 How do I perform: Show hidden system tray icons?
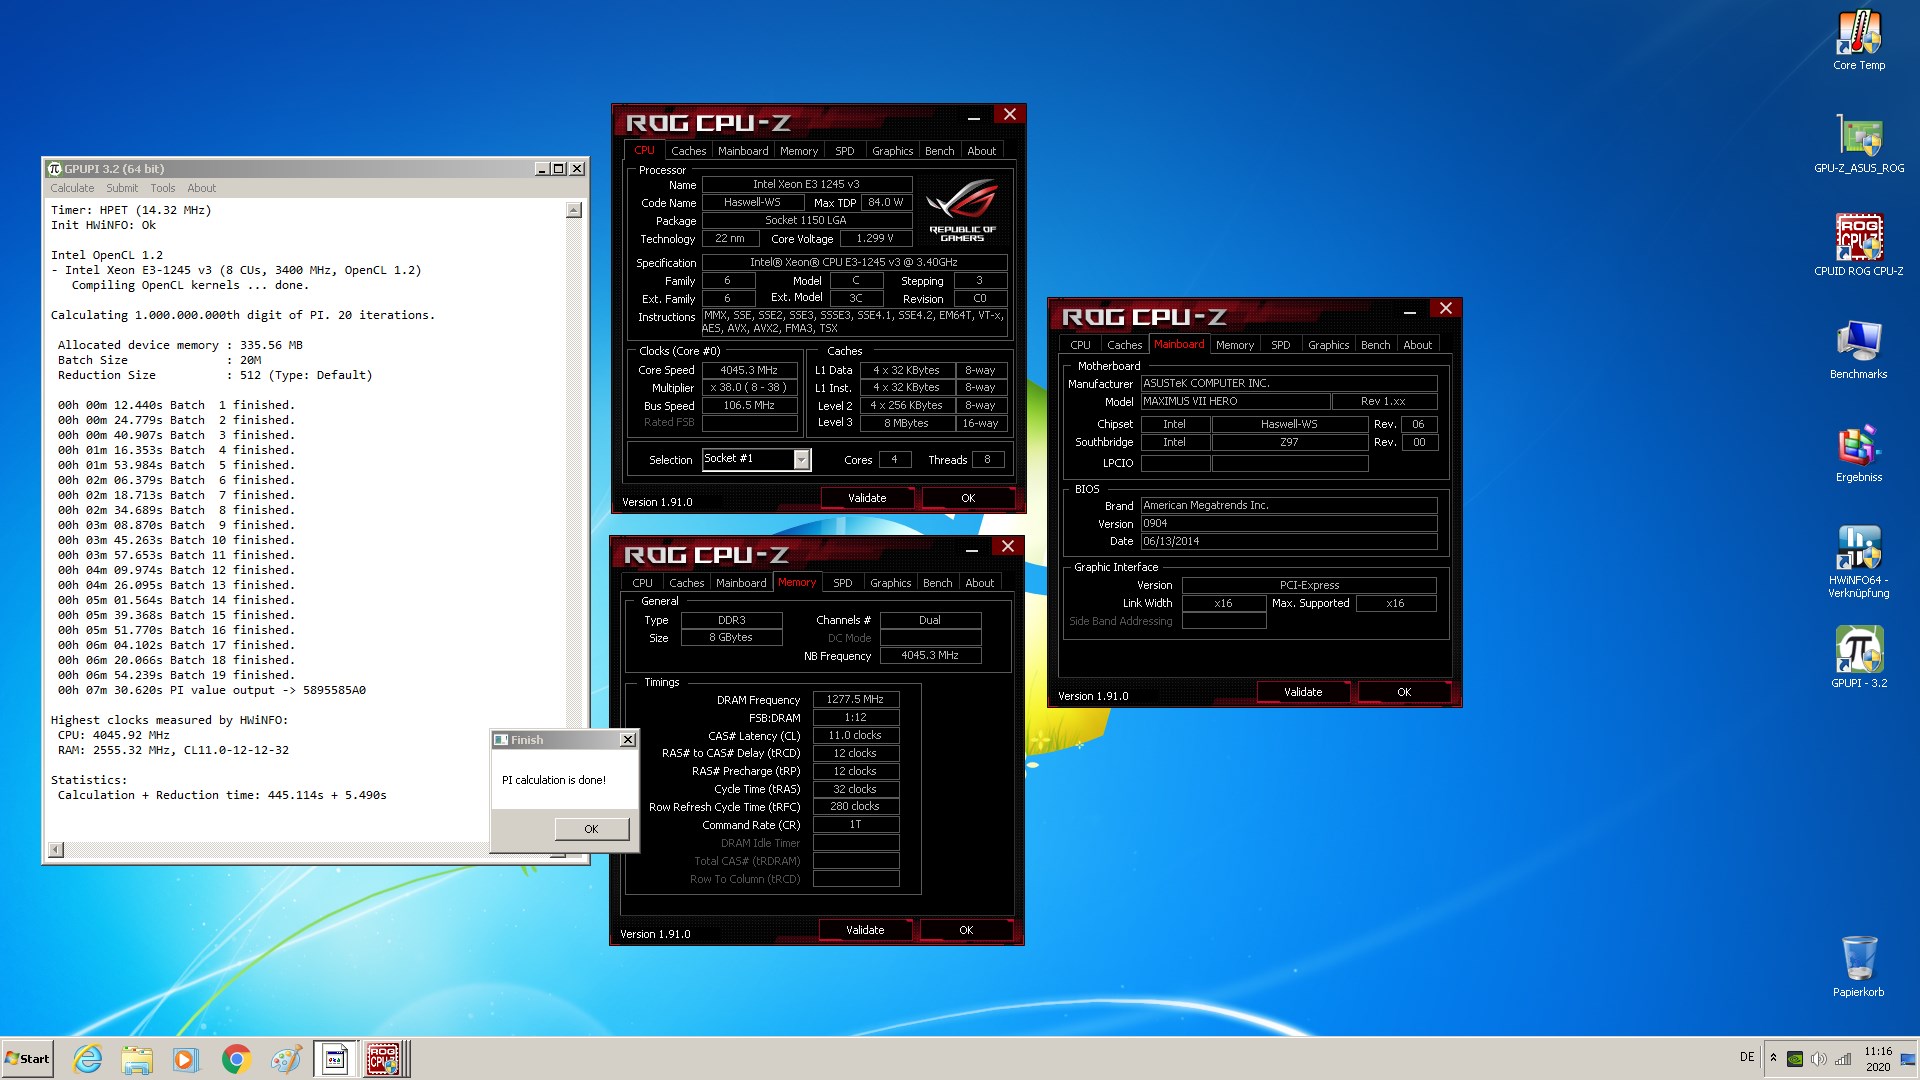coord(1773,1058)
